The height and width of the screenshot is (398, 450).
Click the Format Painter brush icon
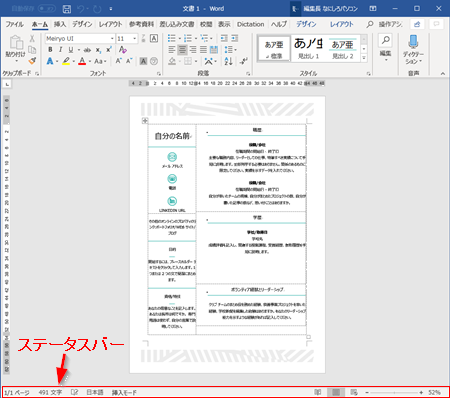click(32, 61)
